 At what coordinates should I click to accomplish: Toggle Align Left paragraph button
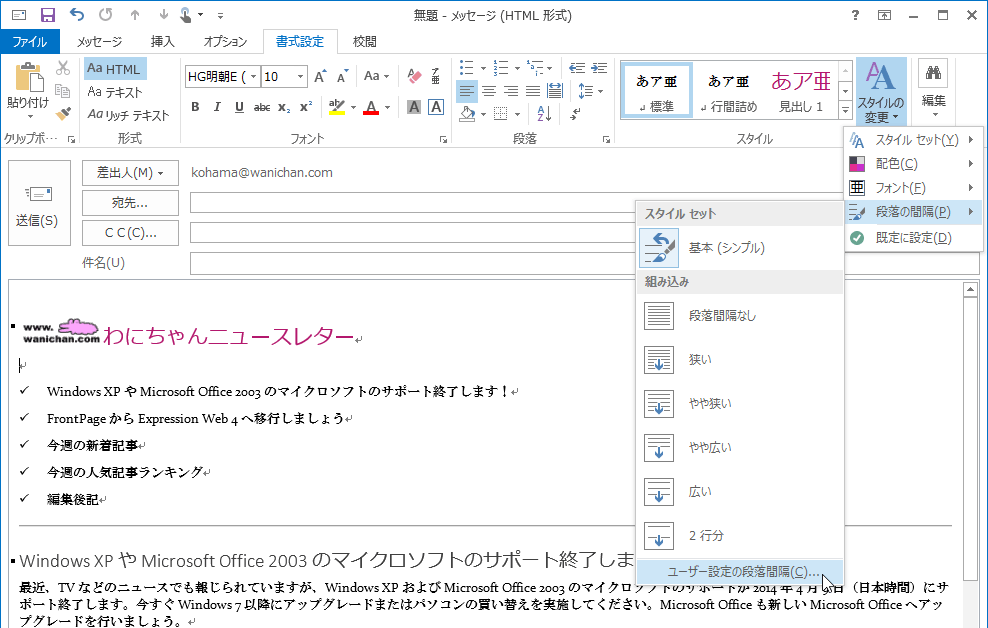tap(467, 91)
